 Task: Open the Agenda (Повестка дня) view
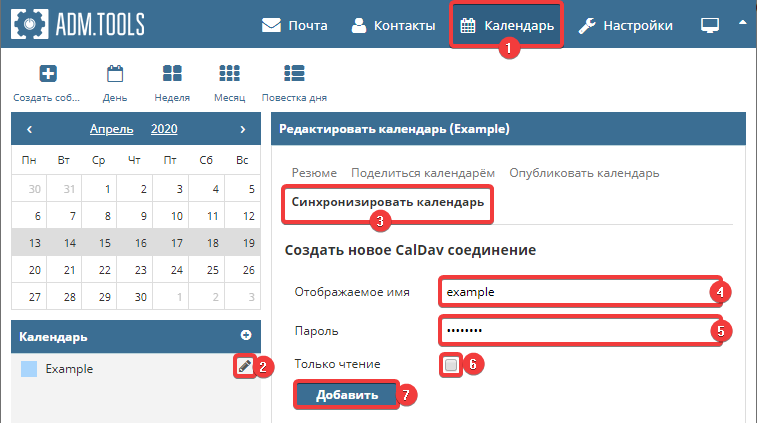(x=293, y=74)
